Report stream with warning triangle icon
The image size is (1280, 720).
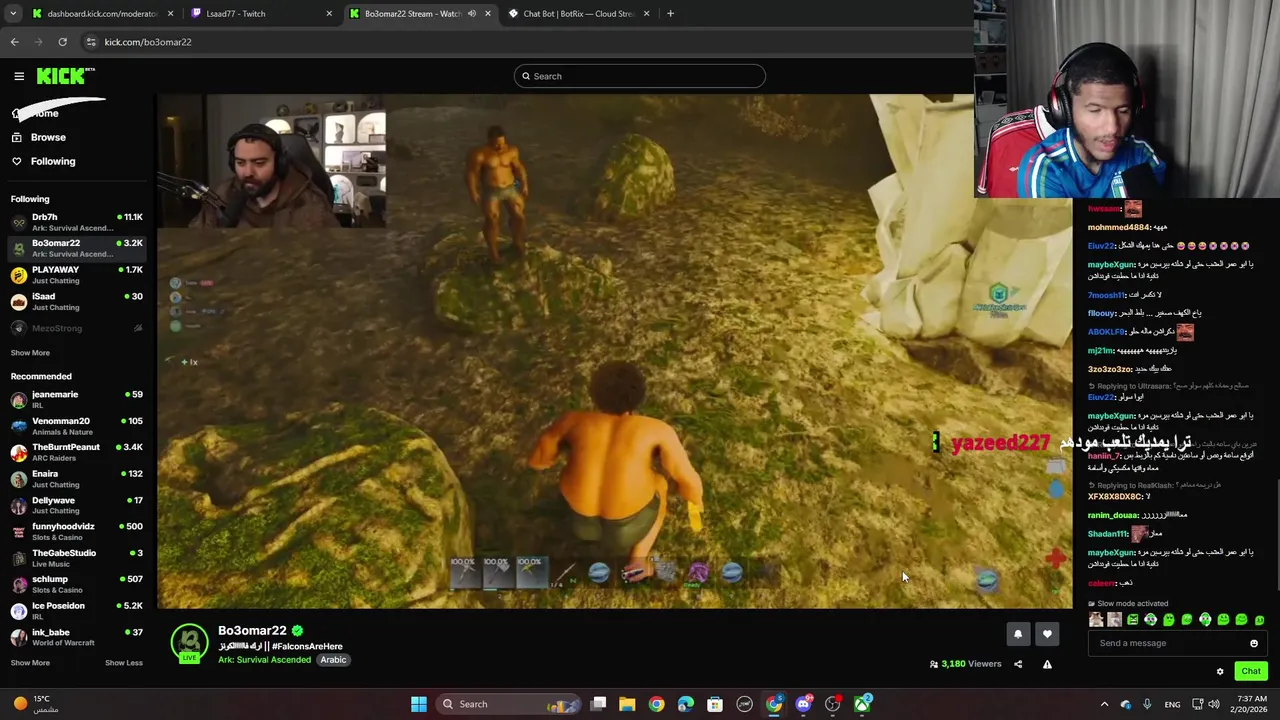click(1047, 664)
